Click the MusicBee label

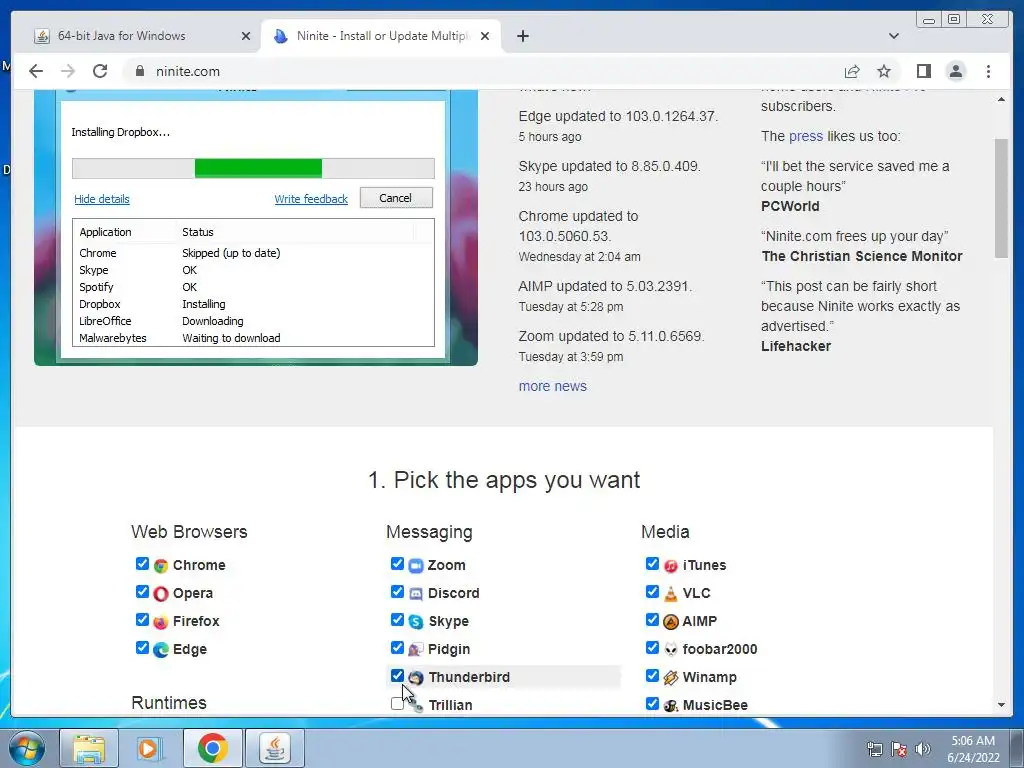coord(715,705)
